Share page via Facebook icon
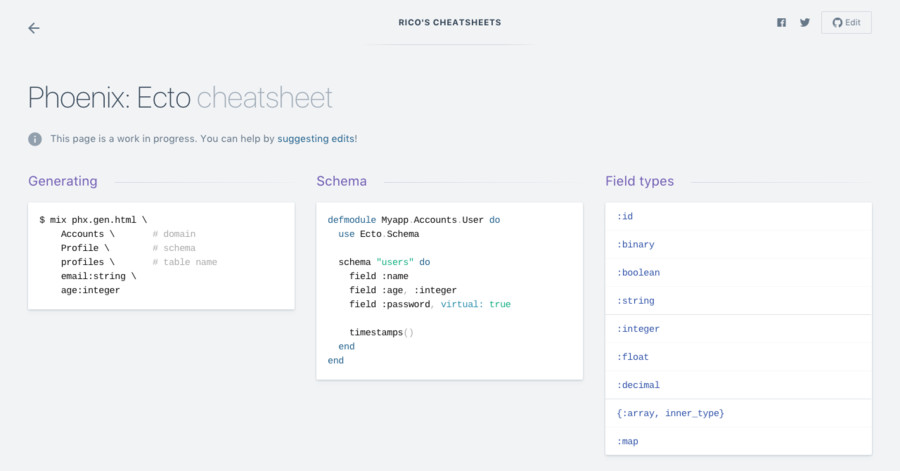The height and width of the screenshot is (471, 900). tap(782, 23)
